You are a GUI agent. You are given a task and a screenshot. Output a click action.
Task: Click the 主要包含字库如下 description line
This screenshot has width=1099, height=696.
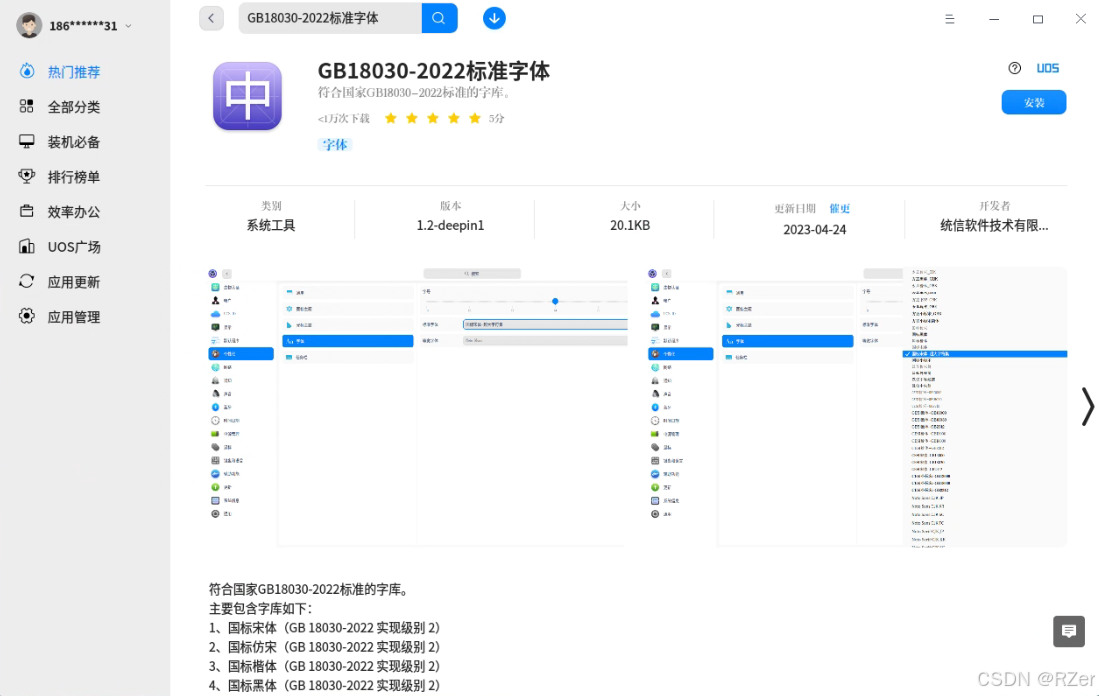261,608
